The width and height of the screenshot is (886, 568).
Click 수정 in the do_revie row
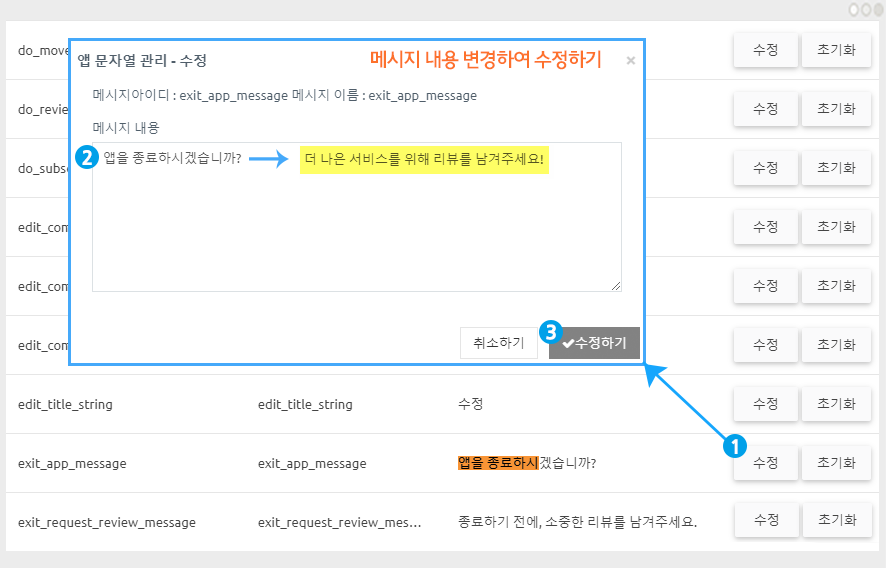click(765, 109)
